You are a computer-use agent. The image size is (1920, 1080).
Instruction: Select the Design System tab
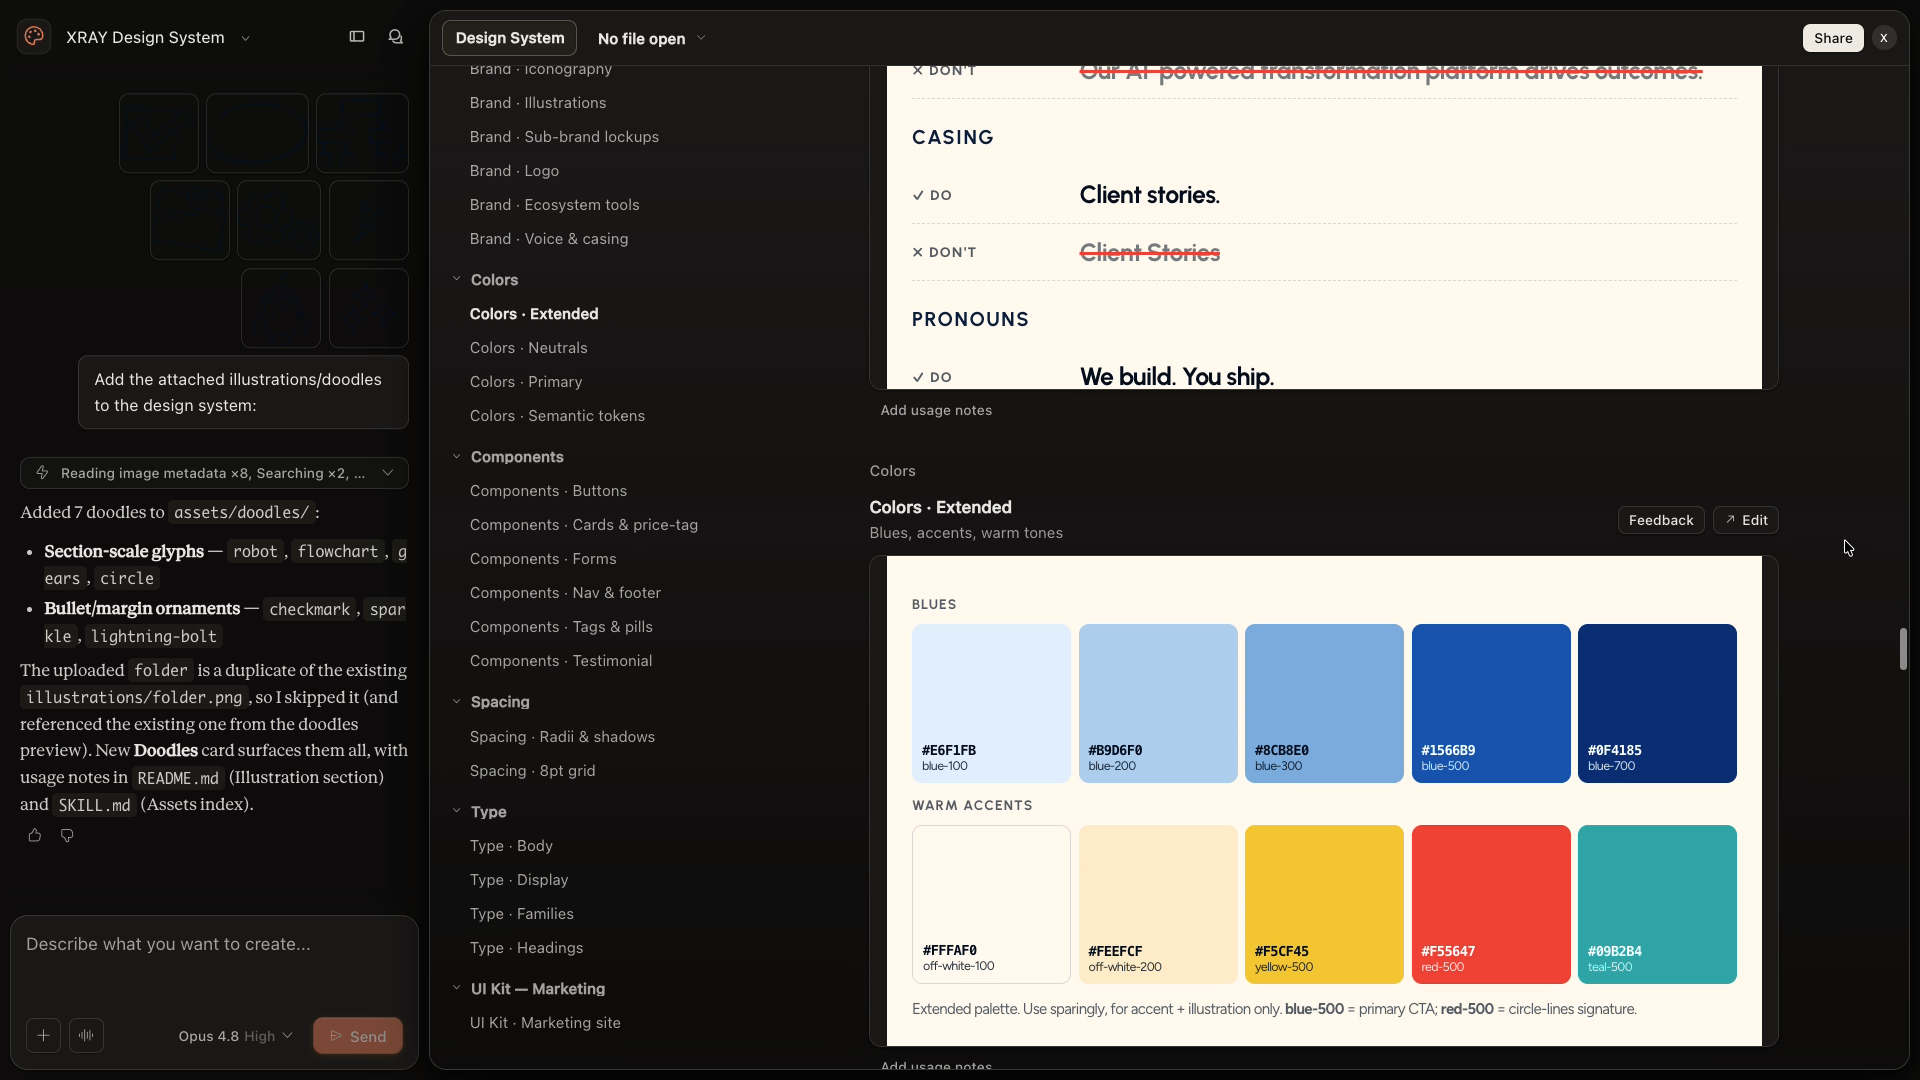pos(510,38)
